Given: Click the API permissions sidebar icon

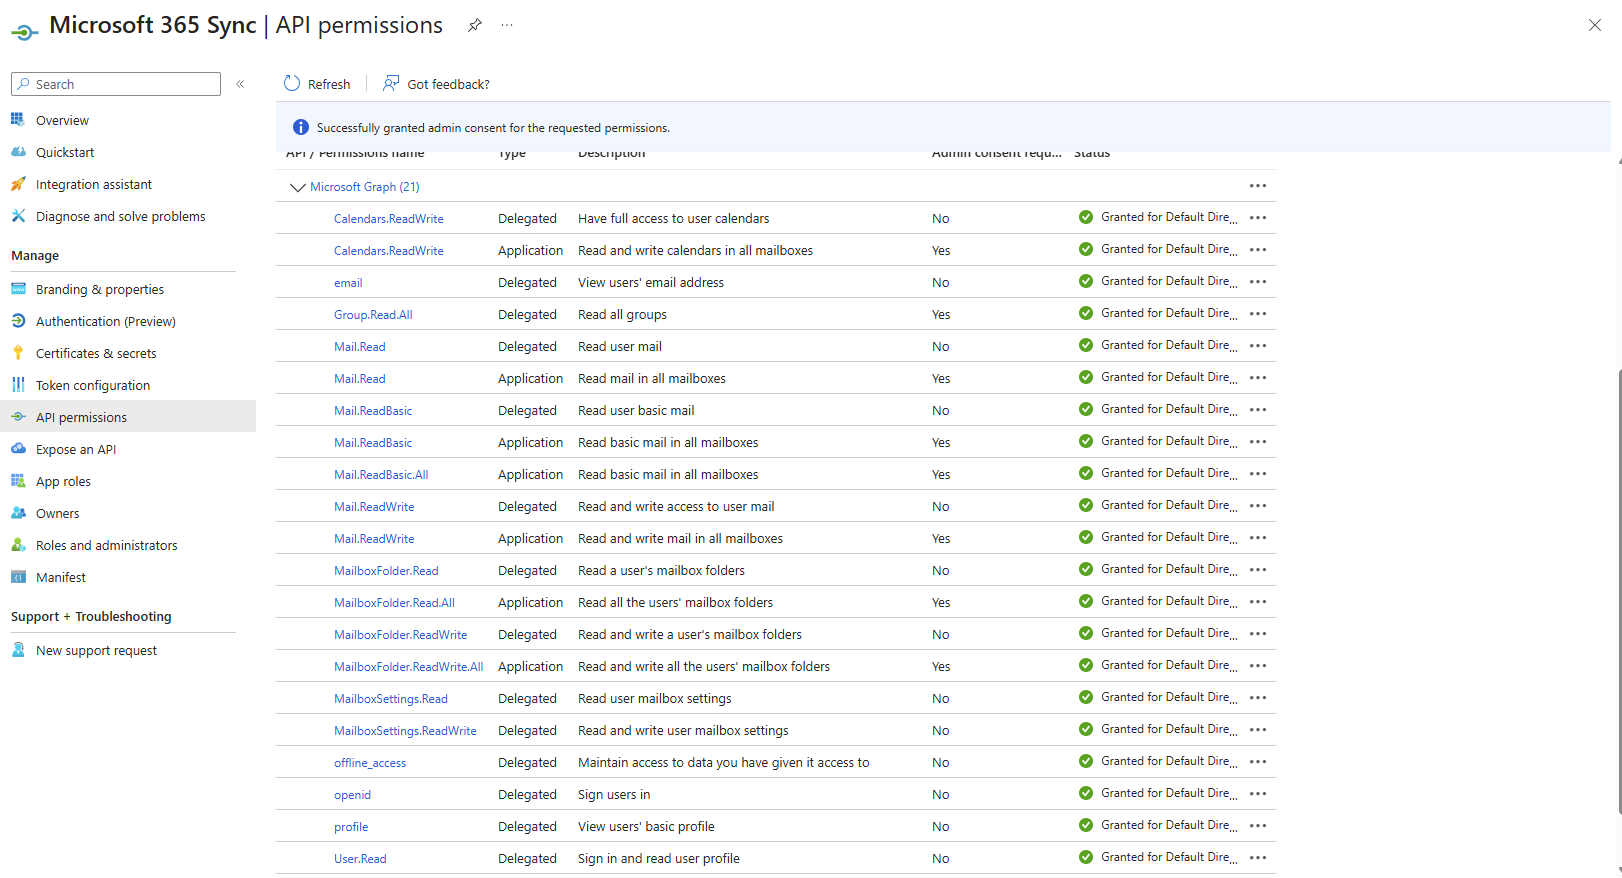Looking at the screenshot, I should tap(18, 417).
